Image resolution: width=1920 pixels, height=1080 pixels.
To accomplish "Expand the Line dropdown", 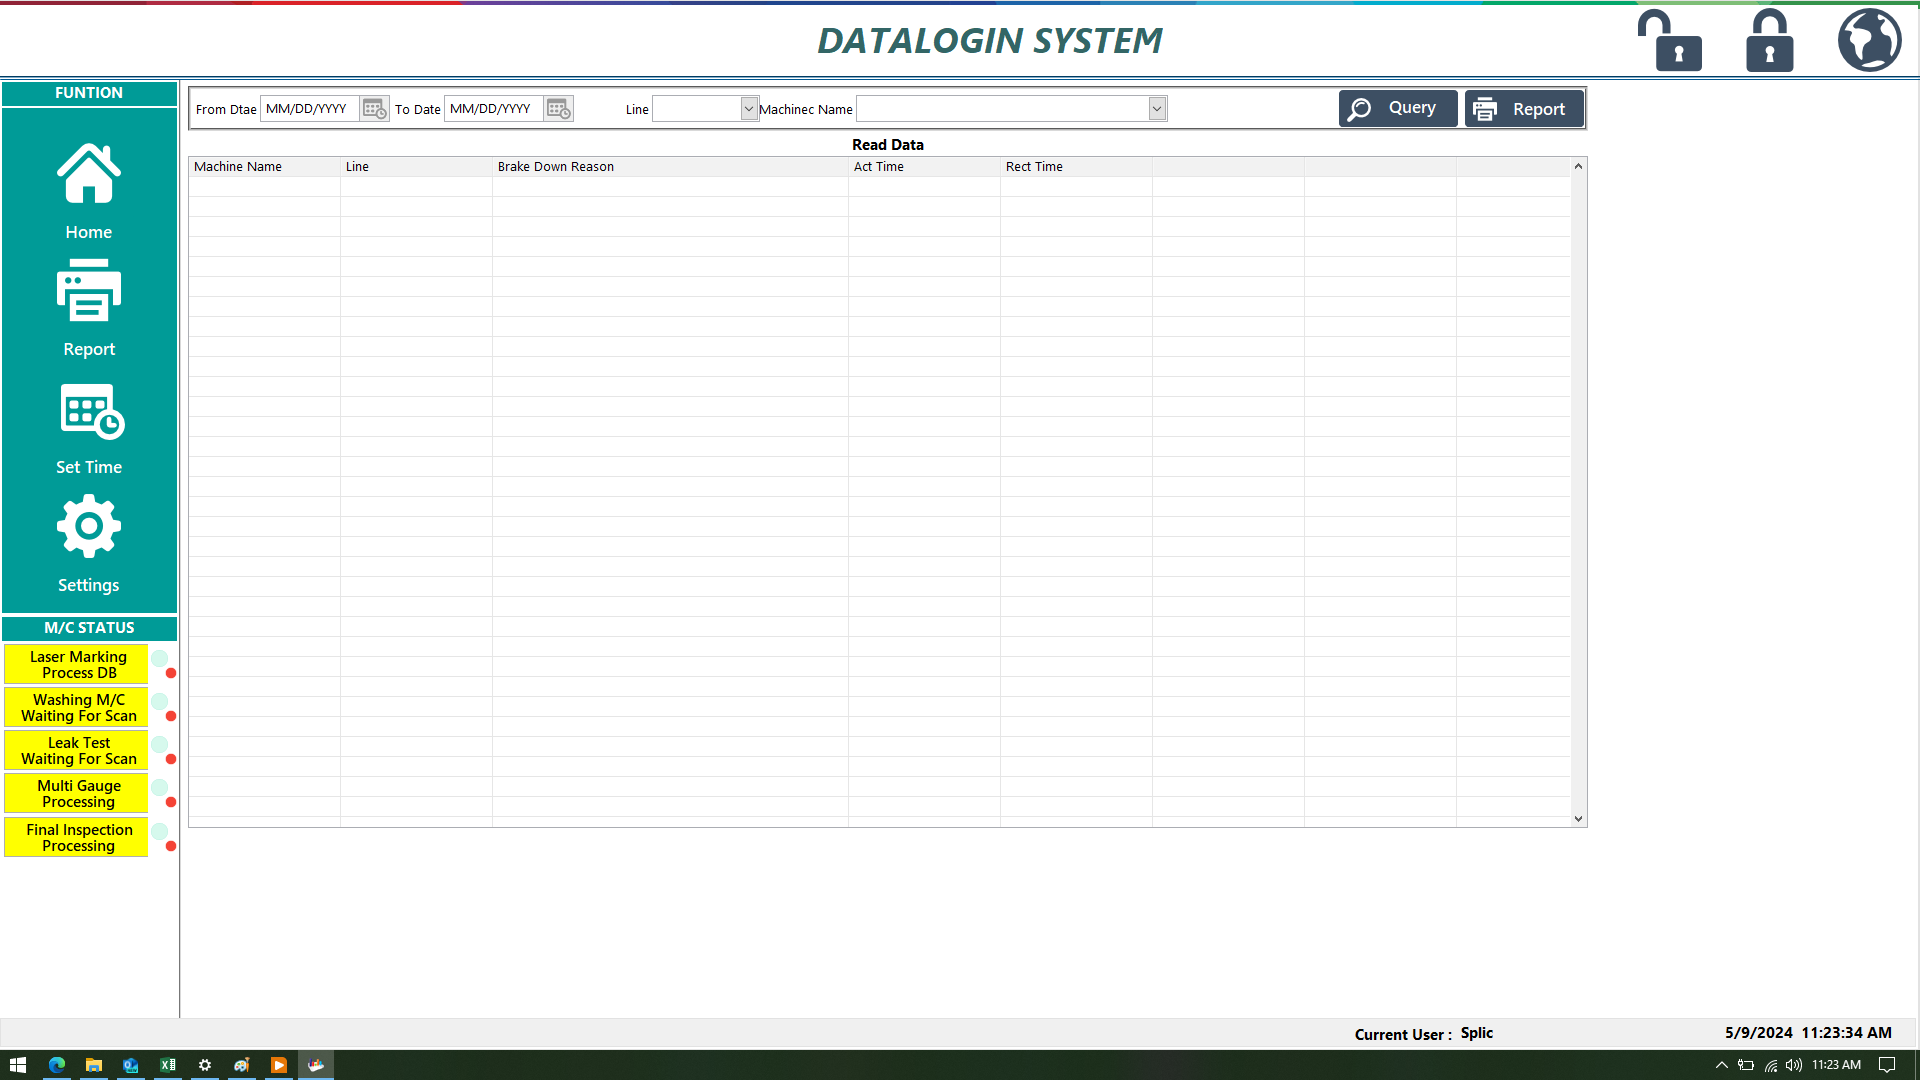I will pyautogui.click(x=749, y=109).
